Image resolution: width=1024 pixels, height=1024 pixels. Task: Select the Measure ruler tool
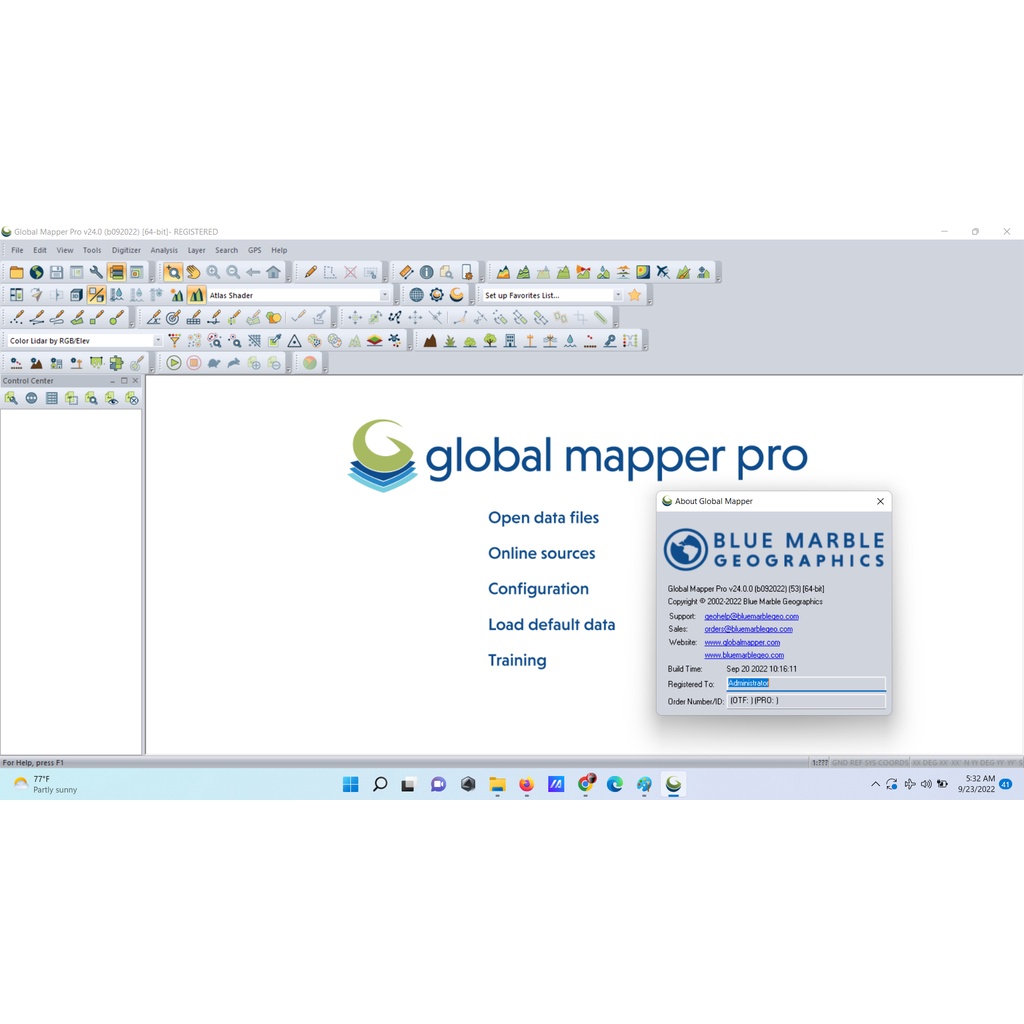pyautogui.click(x=406, y=272)
